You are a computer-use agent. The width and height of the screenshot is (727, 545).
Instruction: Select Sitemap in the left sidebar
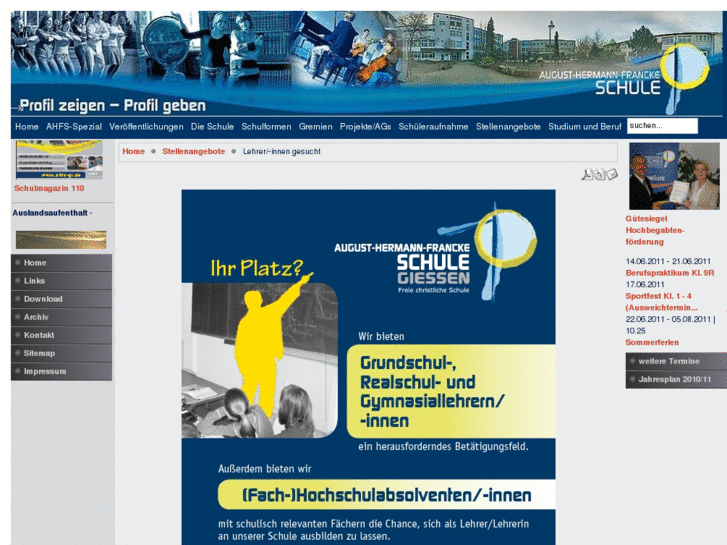click(x=61, y=353)
